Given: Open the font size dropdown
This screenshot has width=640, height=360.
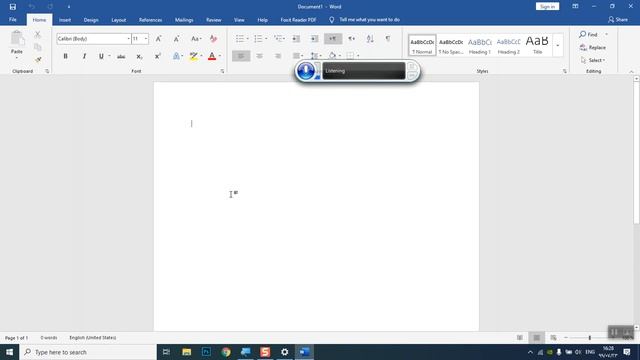Looking at the screenshot, I should (146, 39).
